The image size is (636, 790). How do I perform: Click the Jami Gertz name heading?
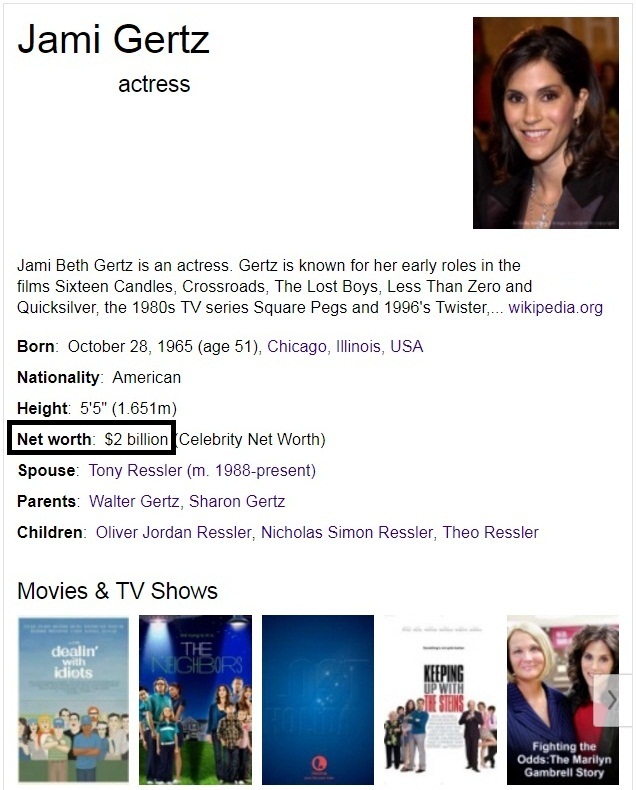[113, 39]
